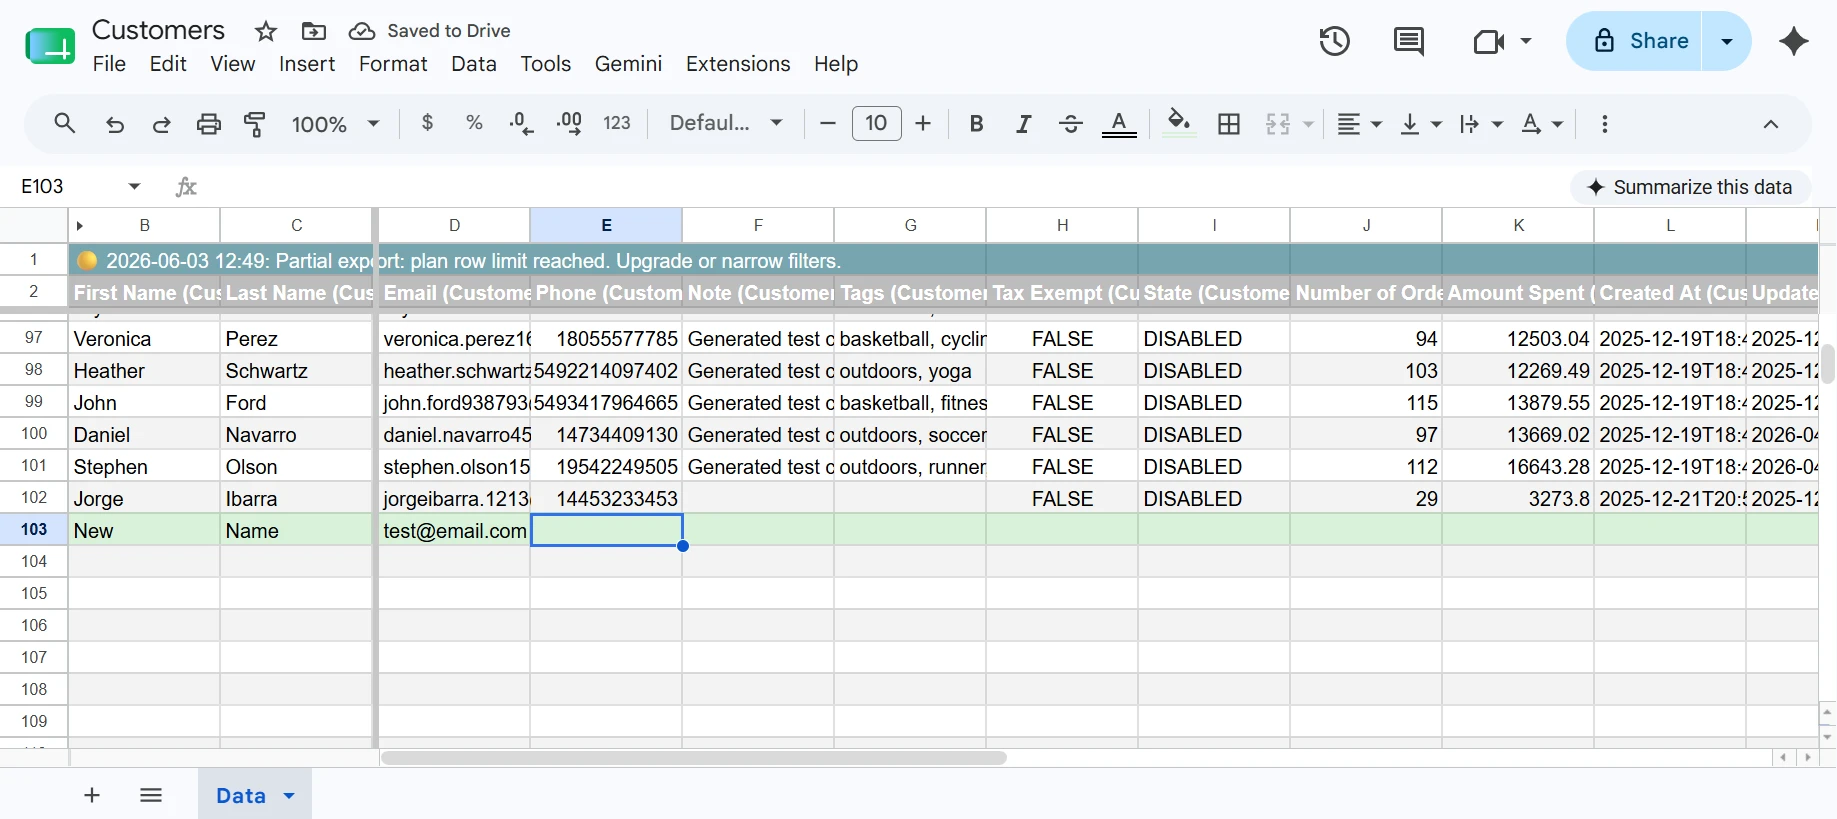Click Summarize this data button
Image resolution: width=1837 pixels, height=819 pixels.
point(1690,187)
